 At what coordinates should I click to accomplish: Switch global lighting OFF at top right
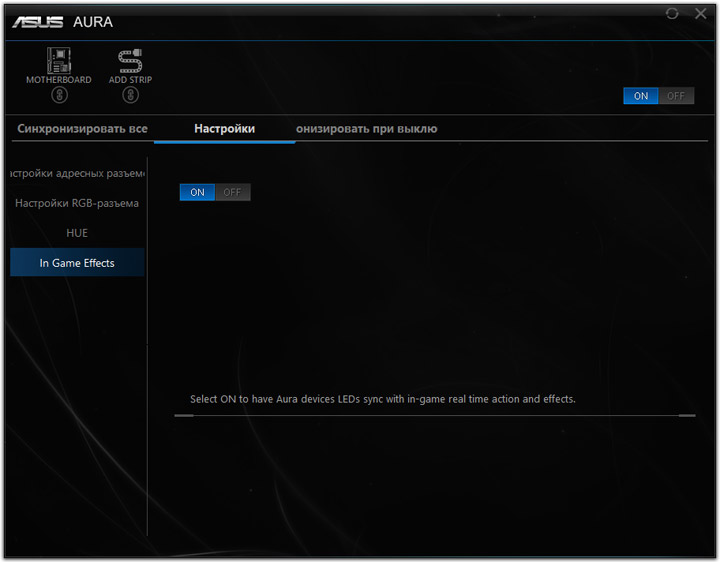(676, 96)
